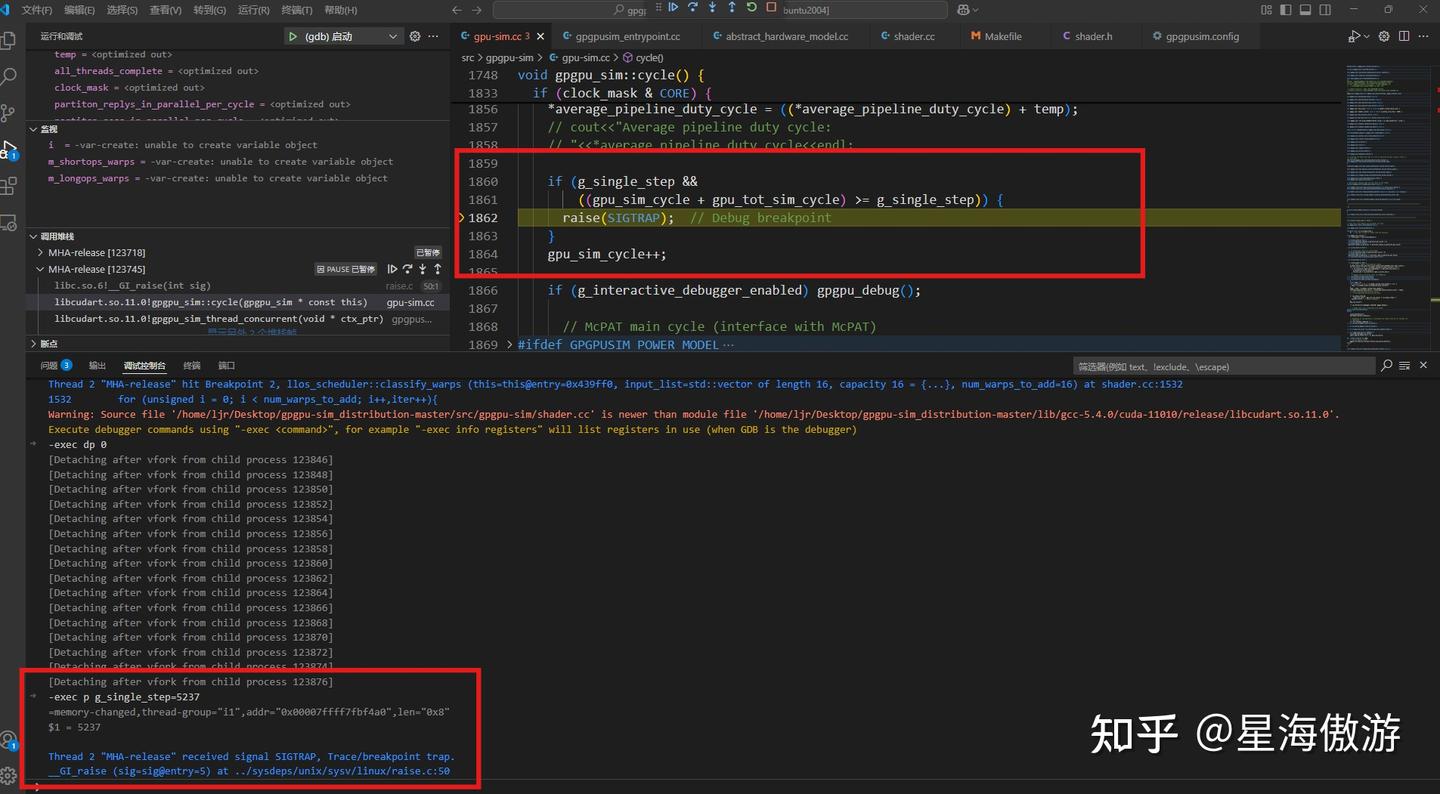Screen dimensions: 1440x794
Task: Open 终端 terminal panel tab
Action: pos(192,365)
